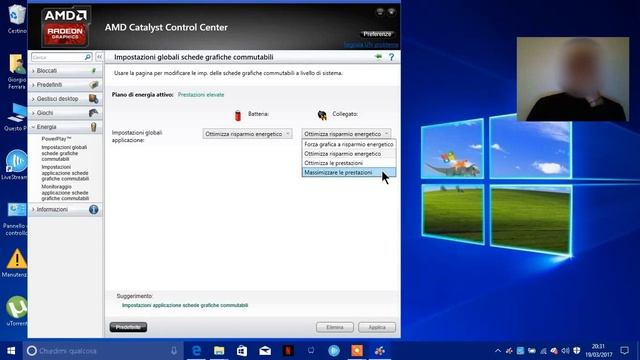Click the Cortana microphone icon
This screenshot has height=360, width=640.
click(174, 351)
